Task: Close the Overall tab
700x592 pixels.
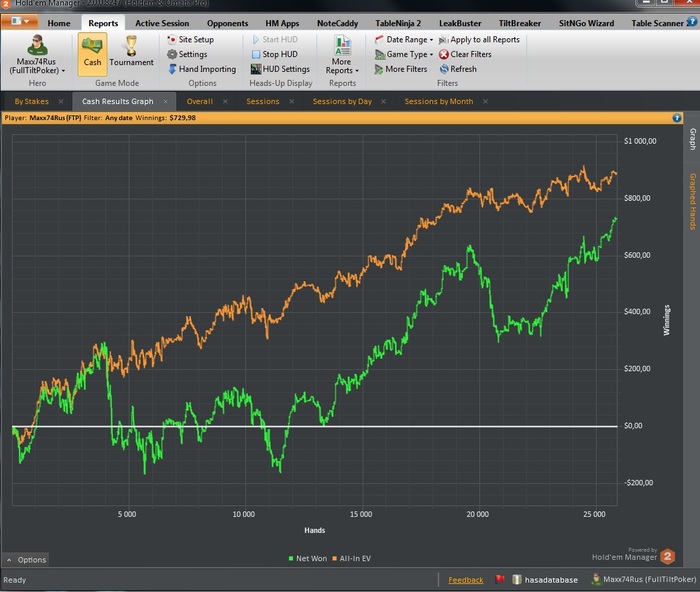Action: click(225, 101)
